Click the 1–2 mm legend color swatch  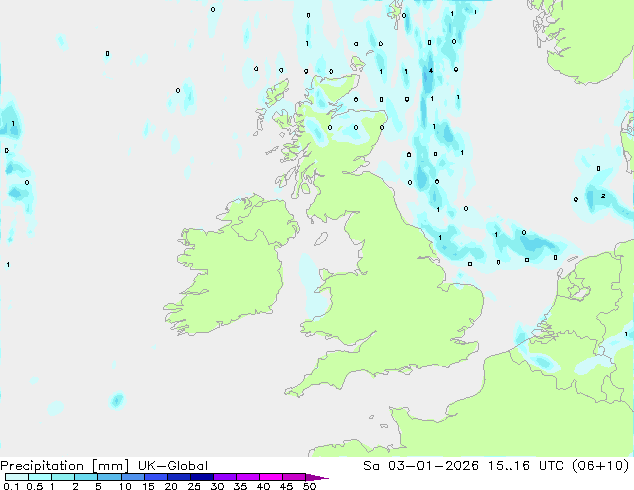point(63,477)
